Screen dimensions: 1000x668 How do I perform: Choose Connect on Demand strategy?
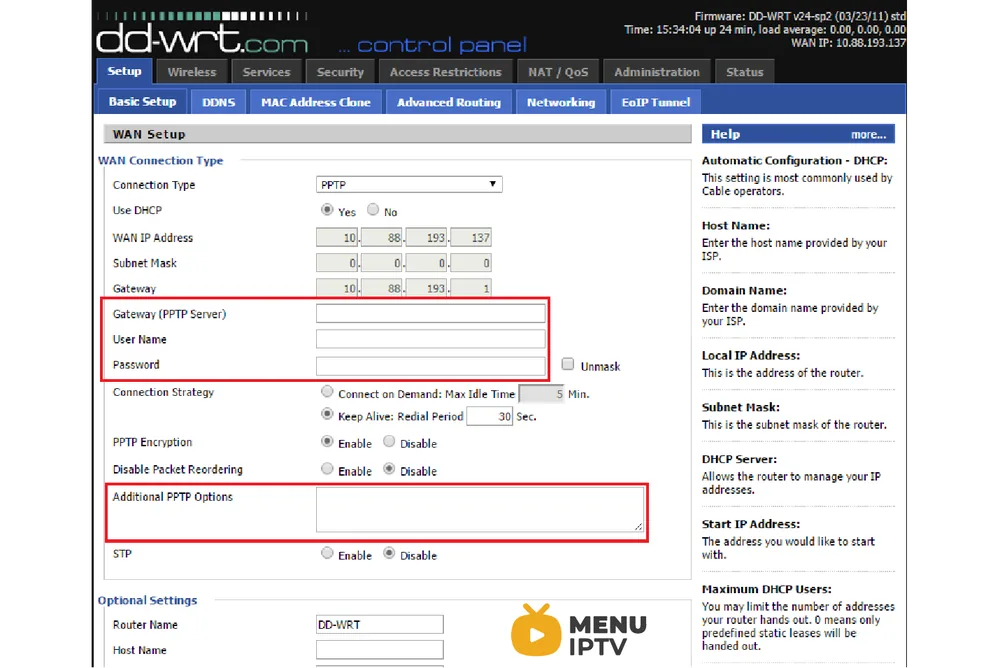point(327,391)
